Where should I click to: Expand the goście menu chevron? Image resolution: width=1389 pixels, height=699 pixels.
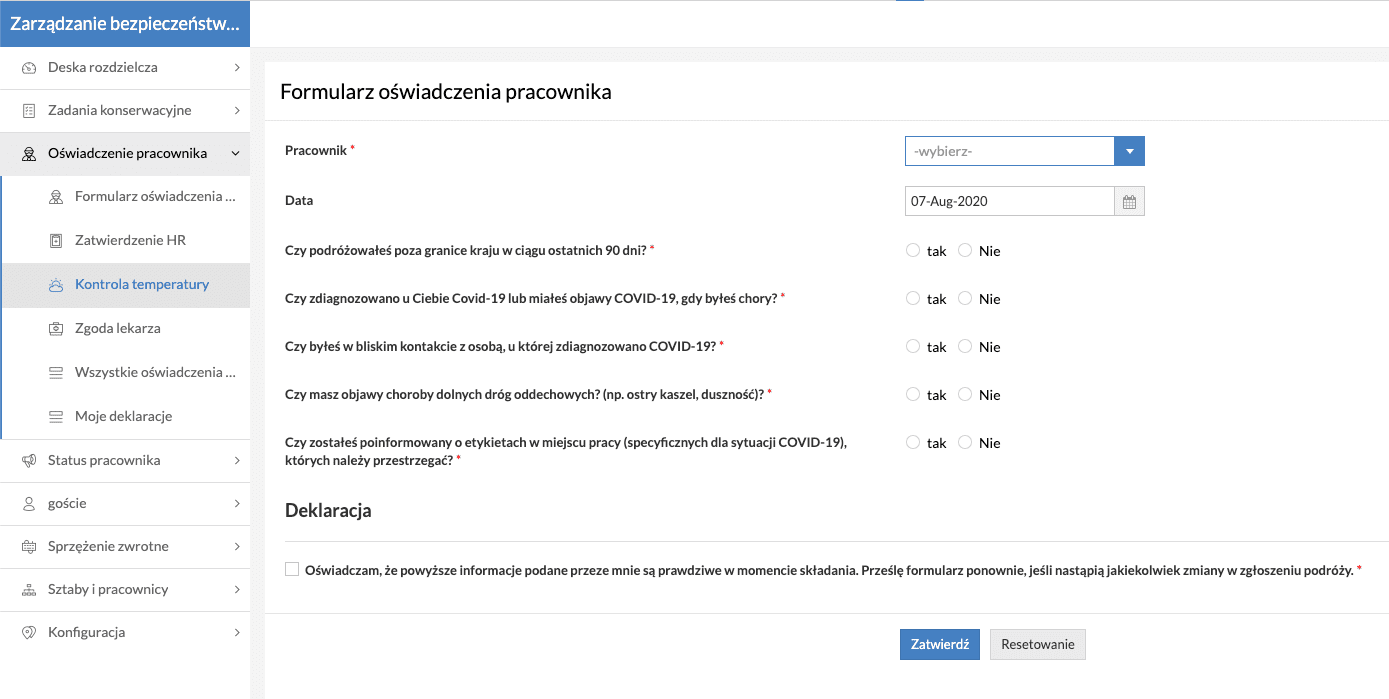click(x=236, y=504)
